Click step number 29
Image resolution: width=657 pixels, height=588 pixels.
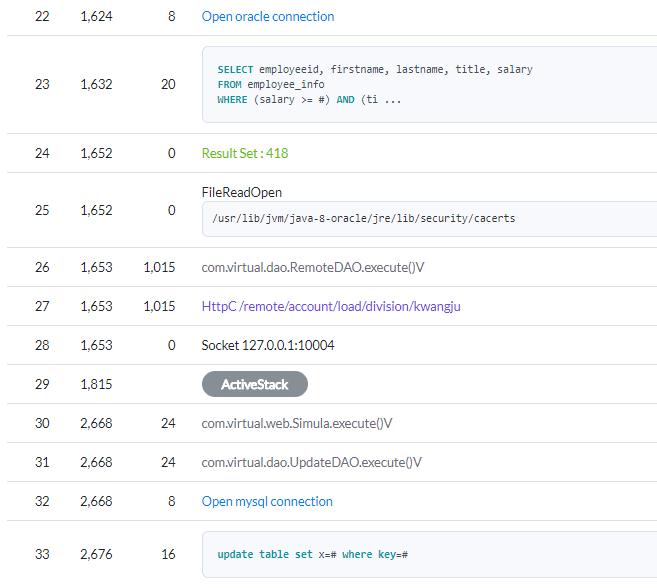[42, 384]
